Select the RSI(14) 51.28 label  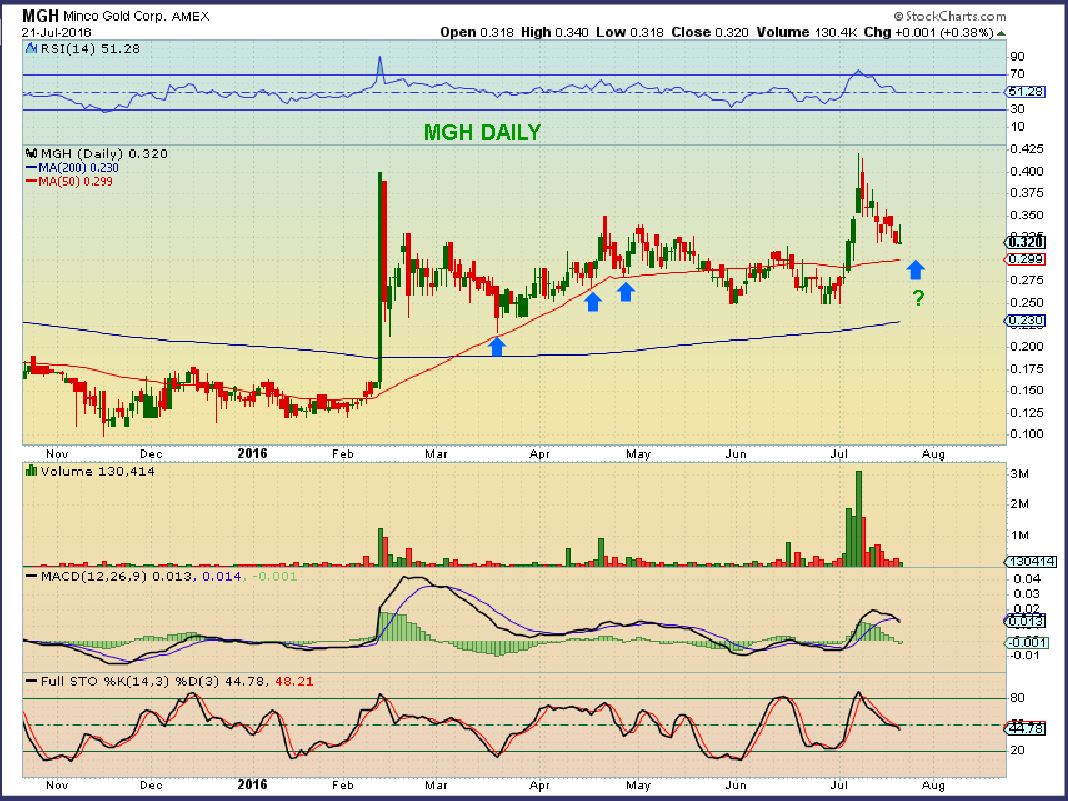(x=90, y=49)
